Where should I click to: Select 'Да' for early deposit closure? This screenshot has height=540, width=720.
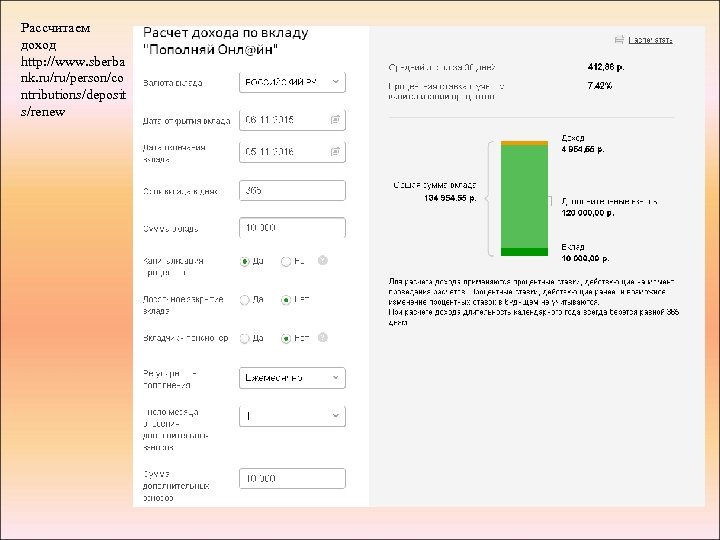tap(245, 300)
